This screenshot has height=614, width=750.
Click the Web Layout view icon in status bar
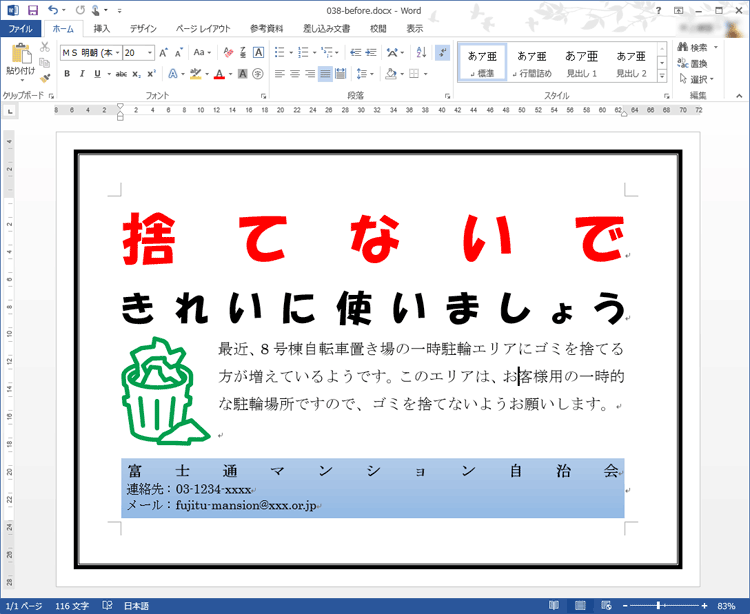[606, 605]
